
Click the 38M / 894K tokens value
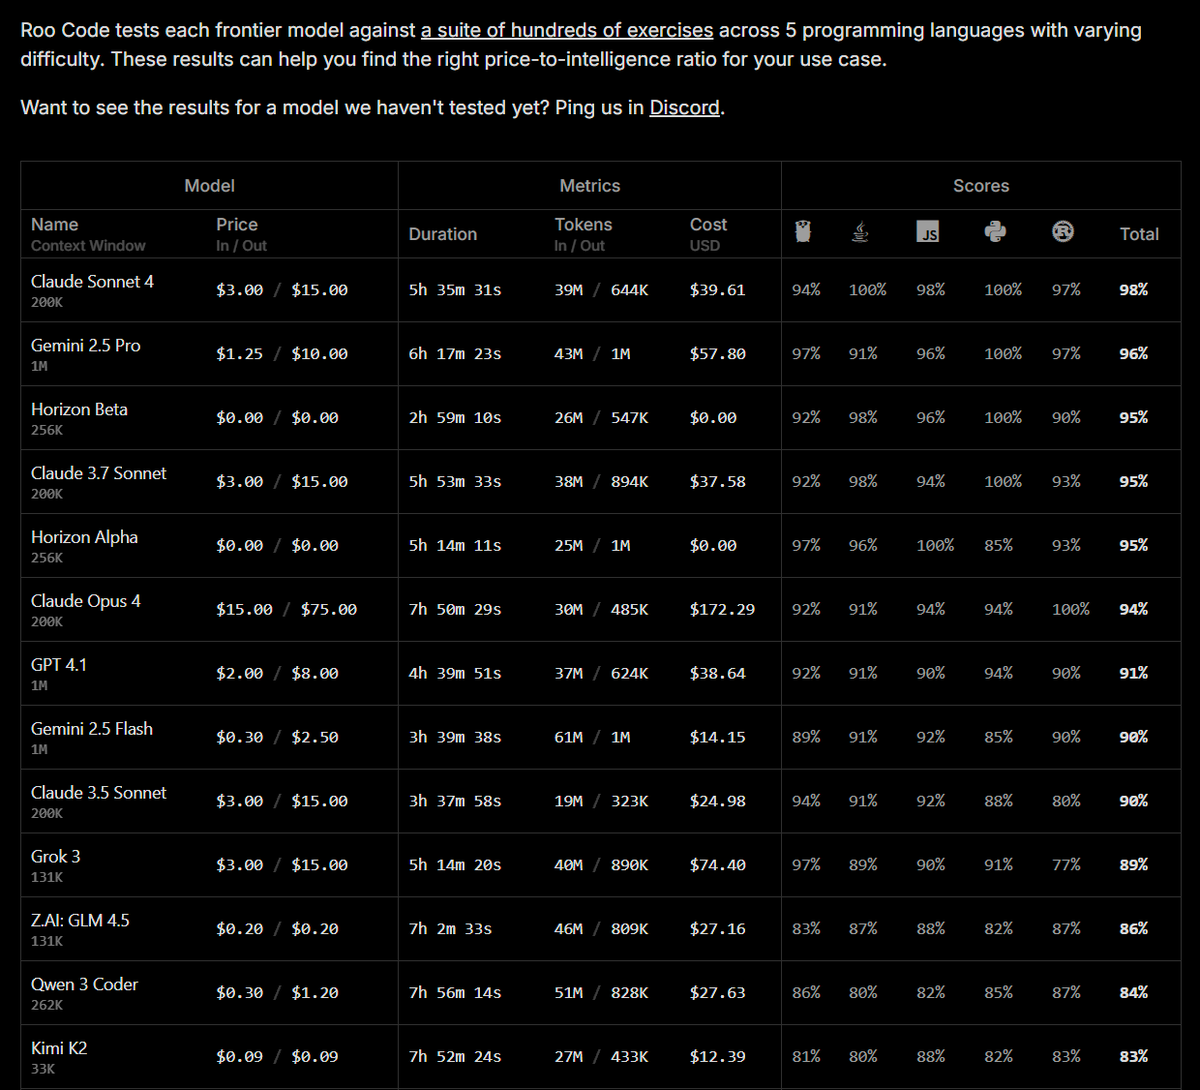coord(601,482)
